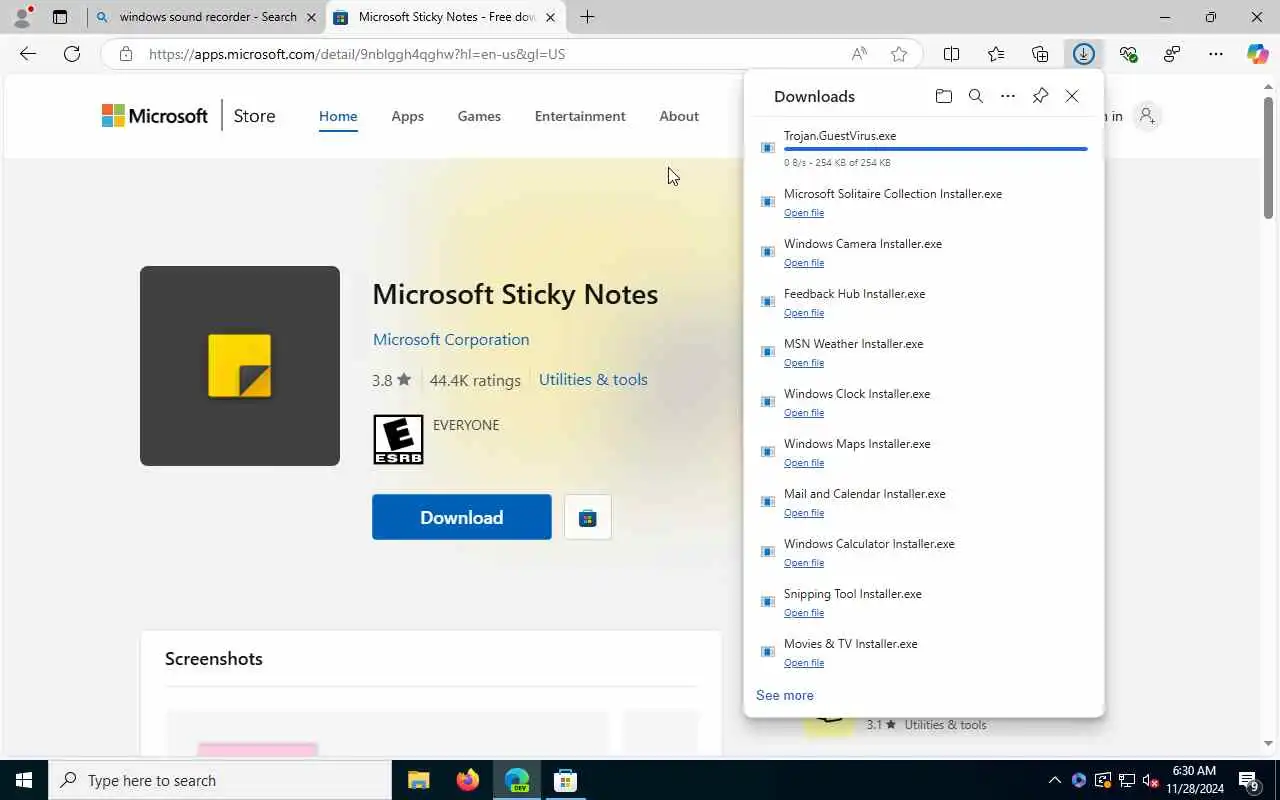Viewport: 1280px width, 800px height.
Task: Click the Store sign-in person icon
Action: click(1147, 116)
